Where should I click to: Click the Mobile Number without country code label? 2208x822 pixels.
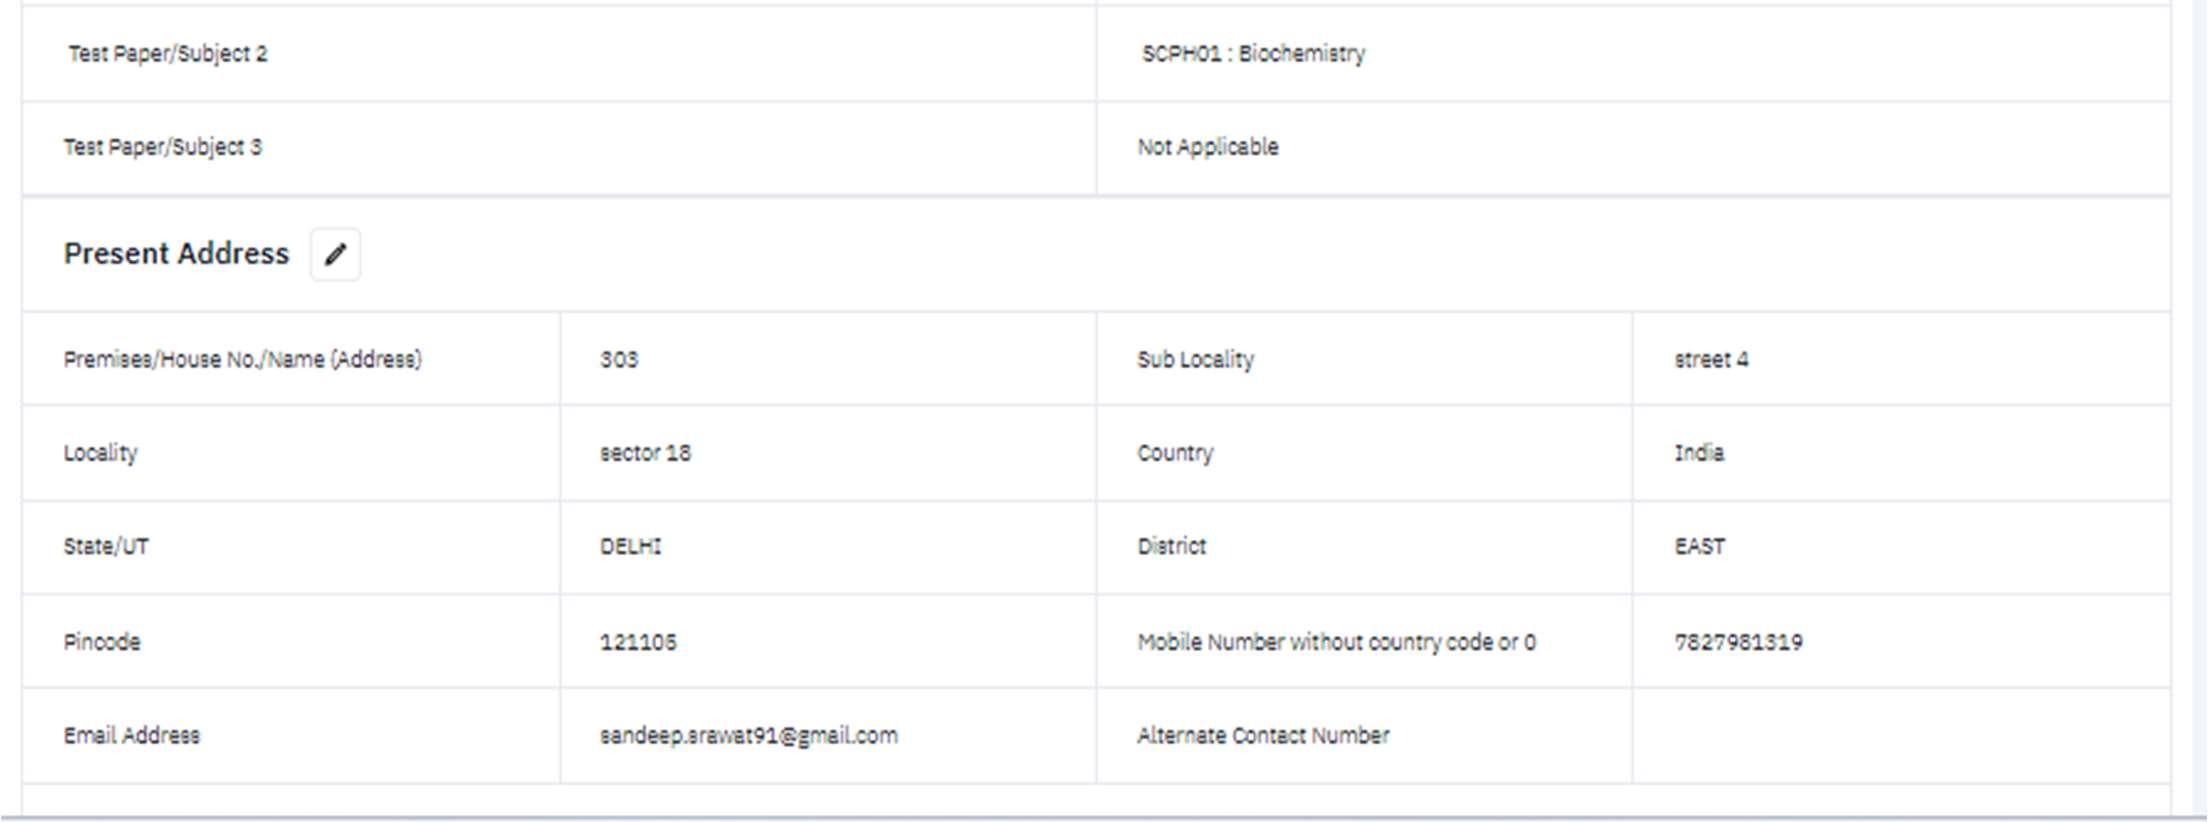pyautogui.click(x=1336, y=642)
